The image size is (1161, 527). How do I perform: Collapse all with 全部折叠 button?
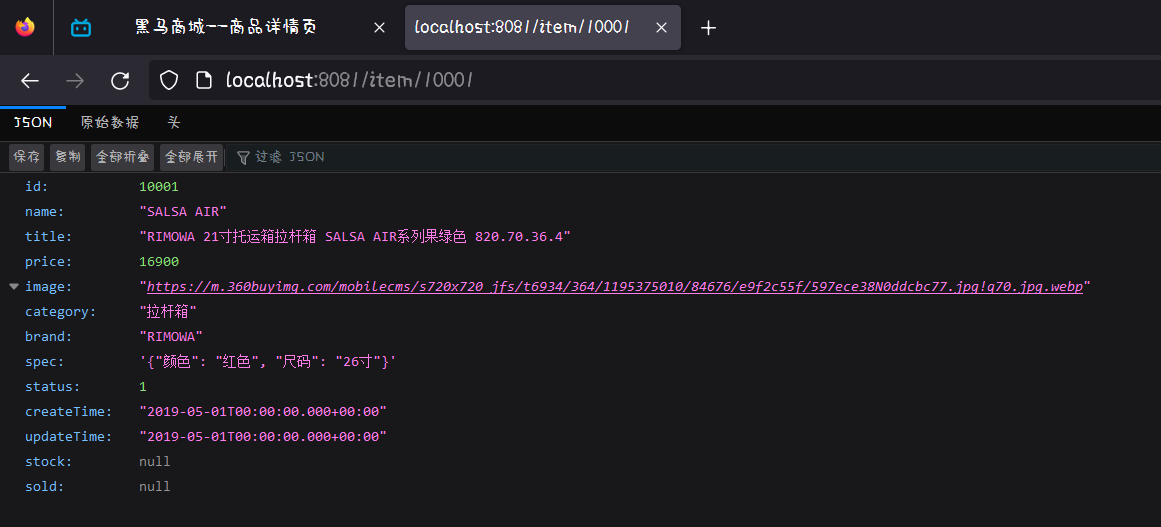(122, 157)
